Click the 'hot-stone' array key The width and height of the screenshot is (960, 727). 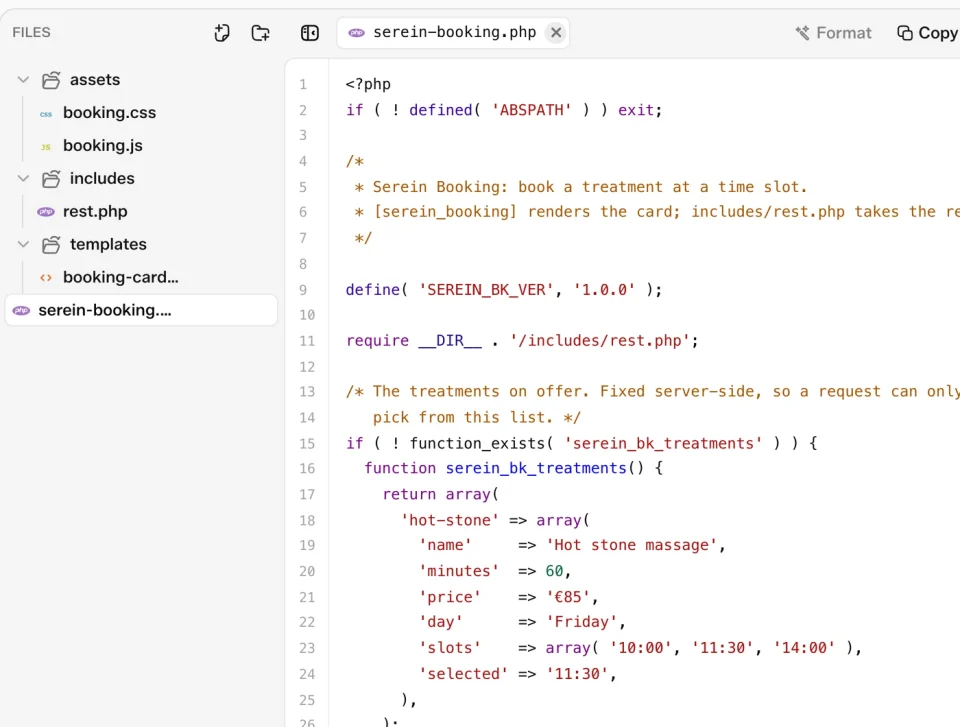pos(449,521)
